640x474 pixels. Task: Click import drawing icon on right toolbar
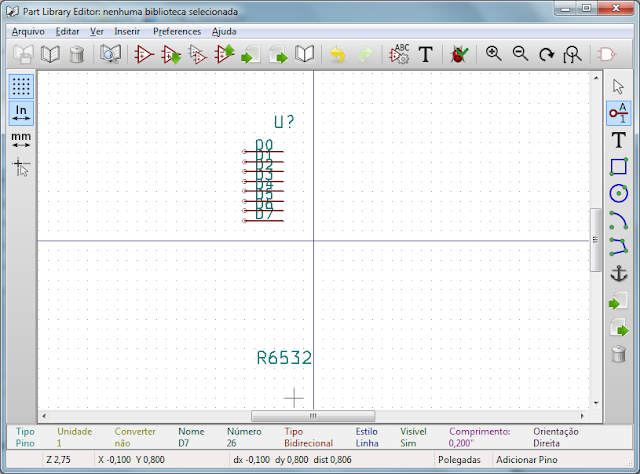619,301
